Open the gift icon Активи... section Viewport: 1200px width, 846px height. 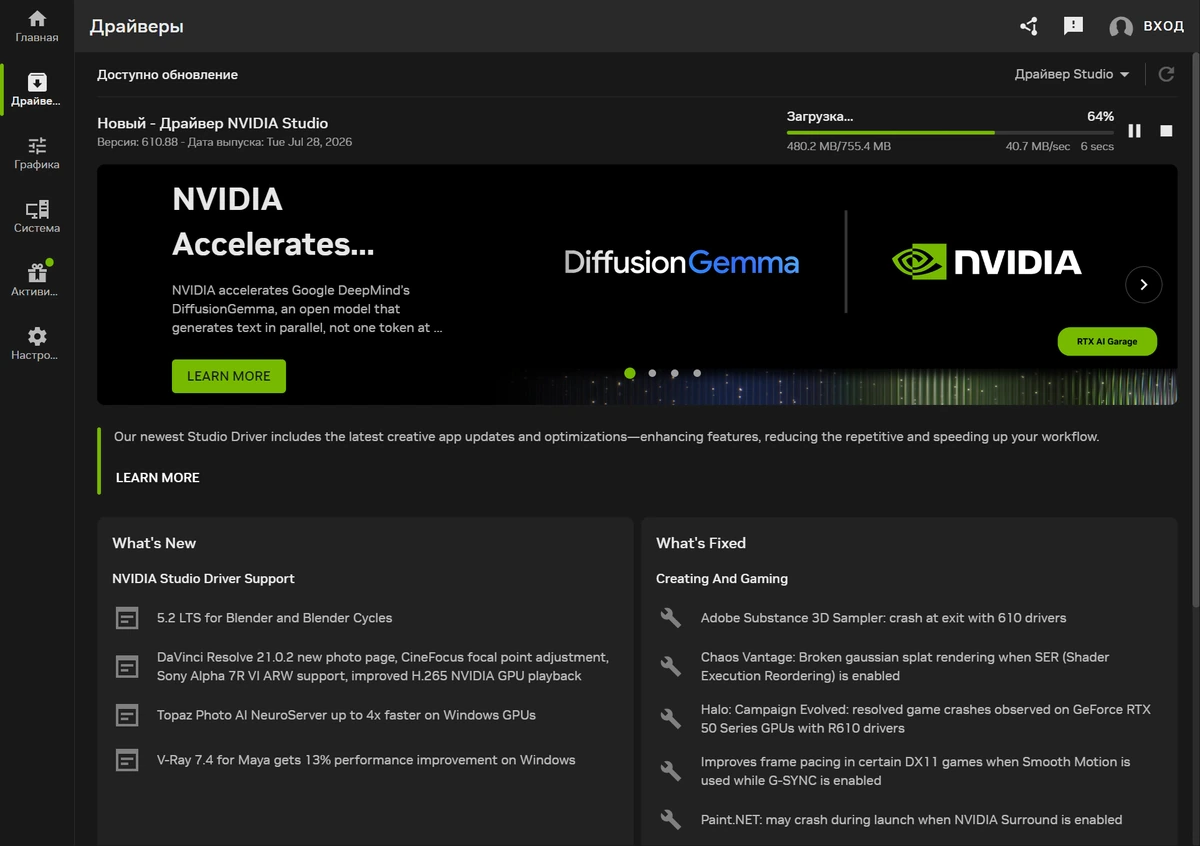click(37, 280)
